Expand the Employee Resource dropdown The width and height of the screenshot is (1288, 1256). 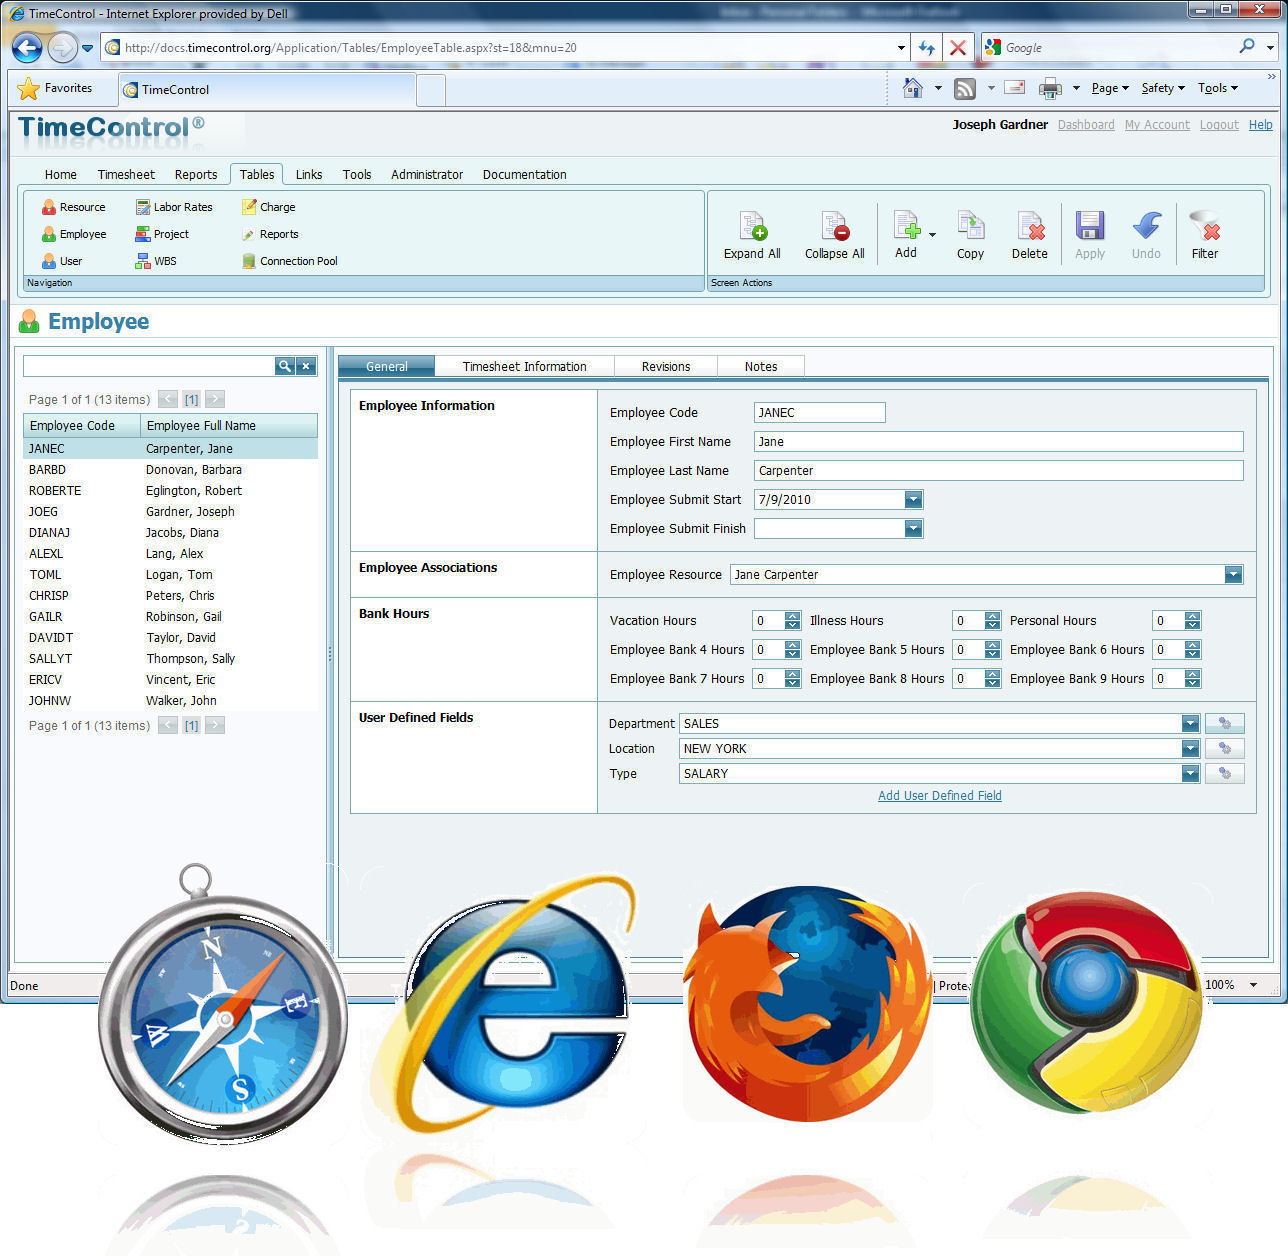click(1233, 574)
